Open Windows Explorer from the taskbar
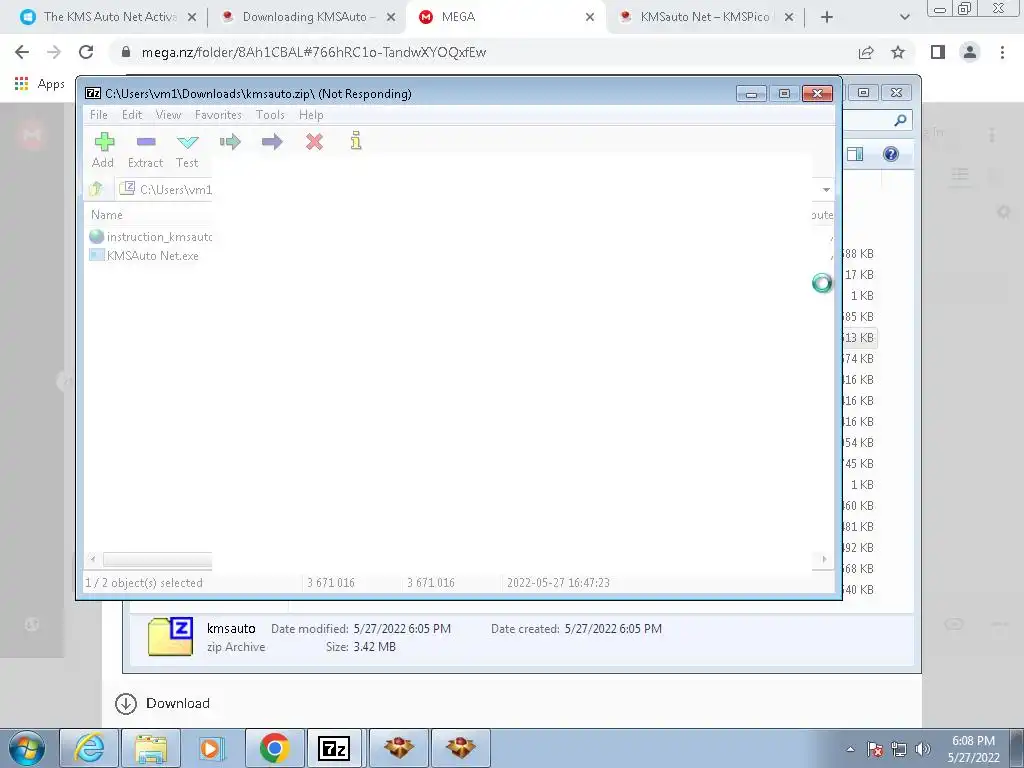Image resolution: width=1024 pixels, height=768 pixels. tap(151, 748)
